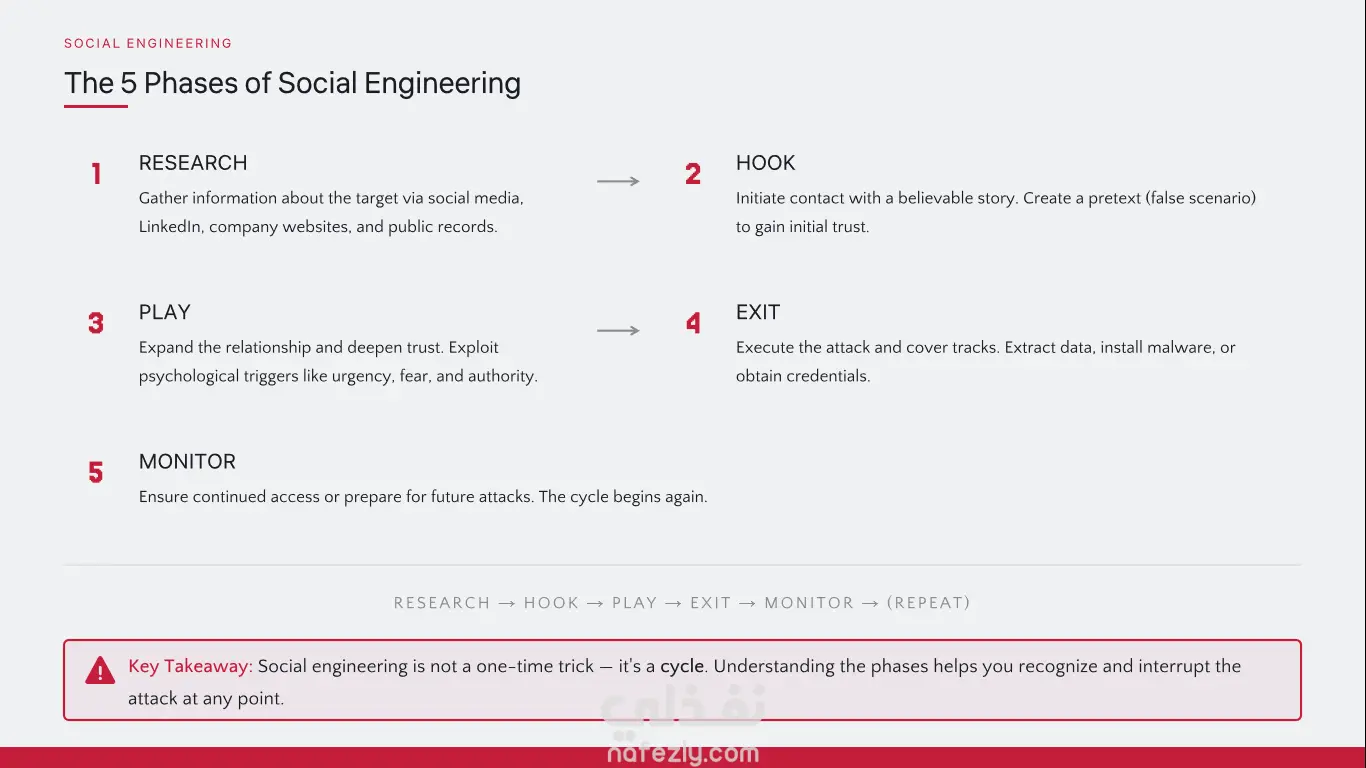Select the red number 1 marker

96,174
